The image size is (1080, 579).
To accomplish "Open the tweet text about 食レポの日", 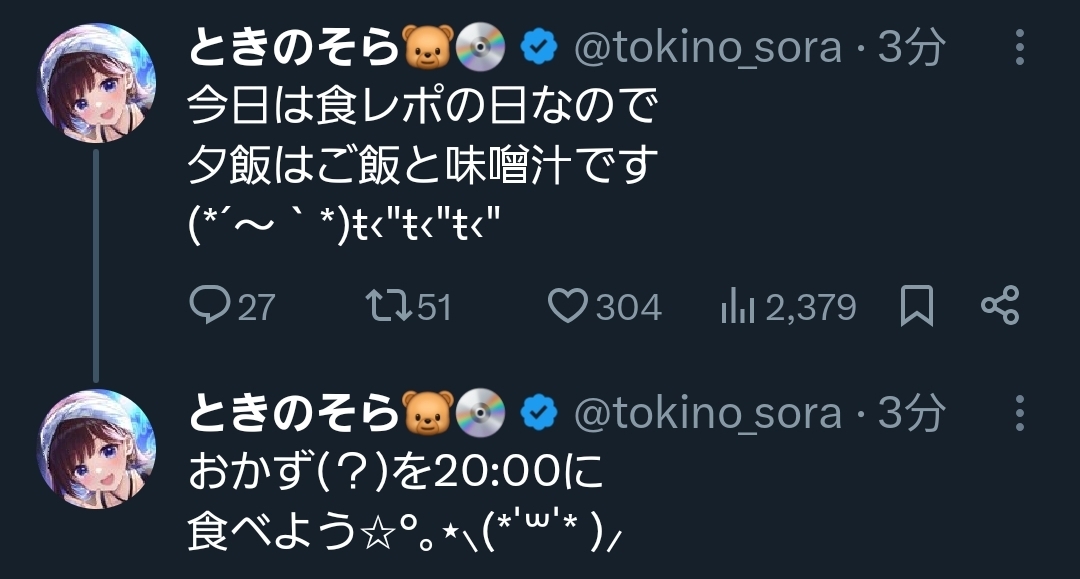I will (x=423, y=166).
